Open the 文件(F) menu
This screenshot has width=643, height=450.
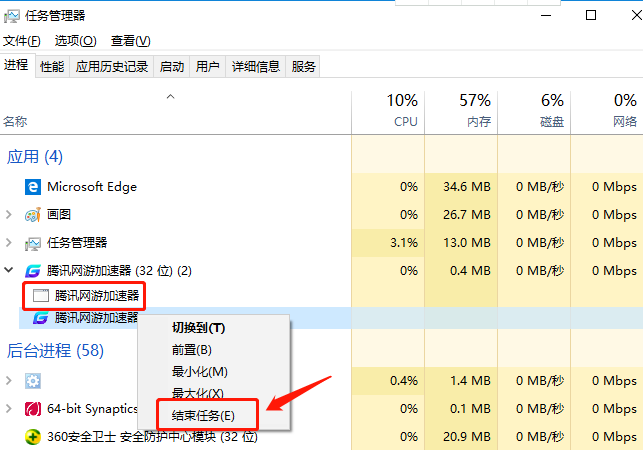pyautogui.click(x=22, y=41)
